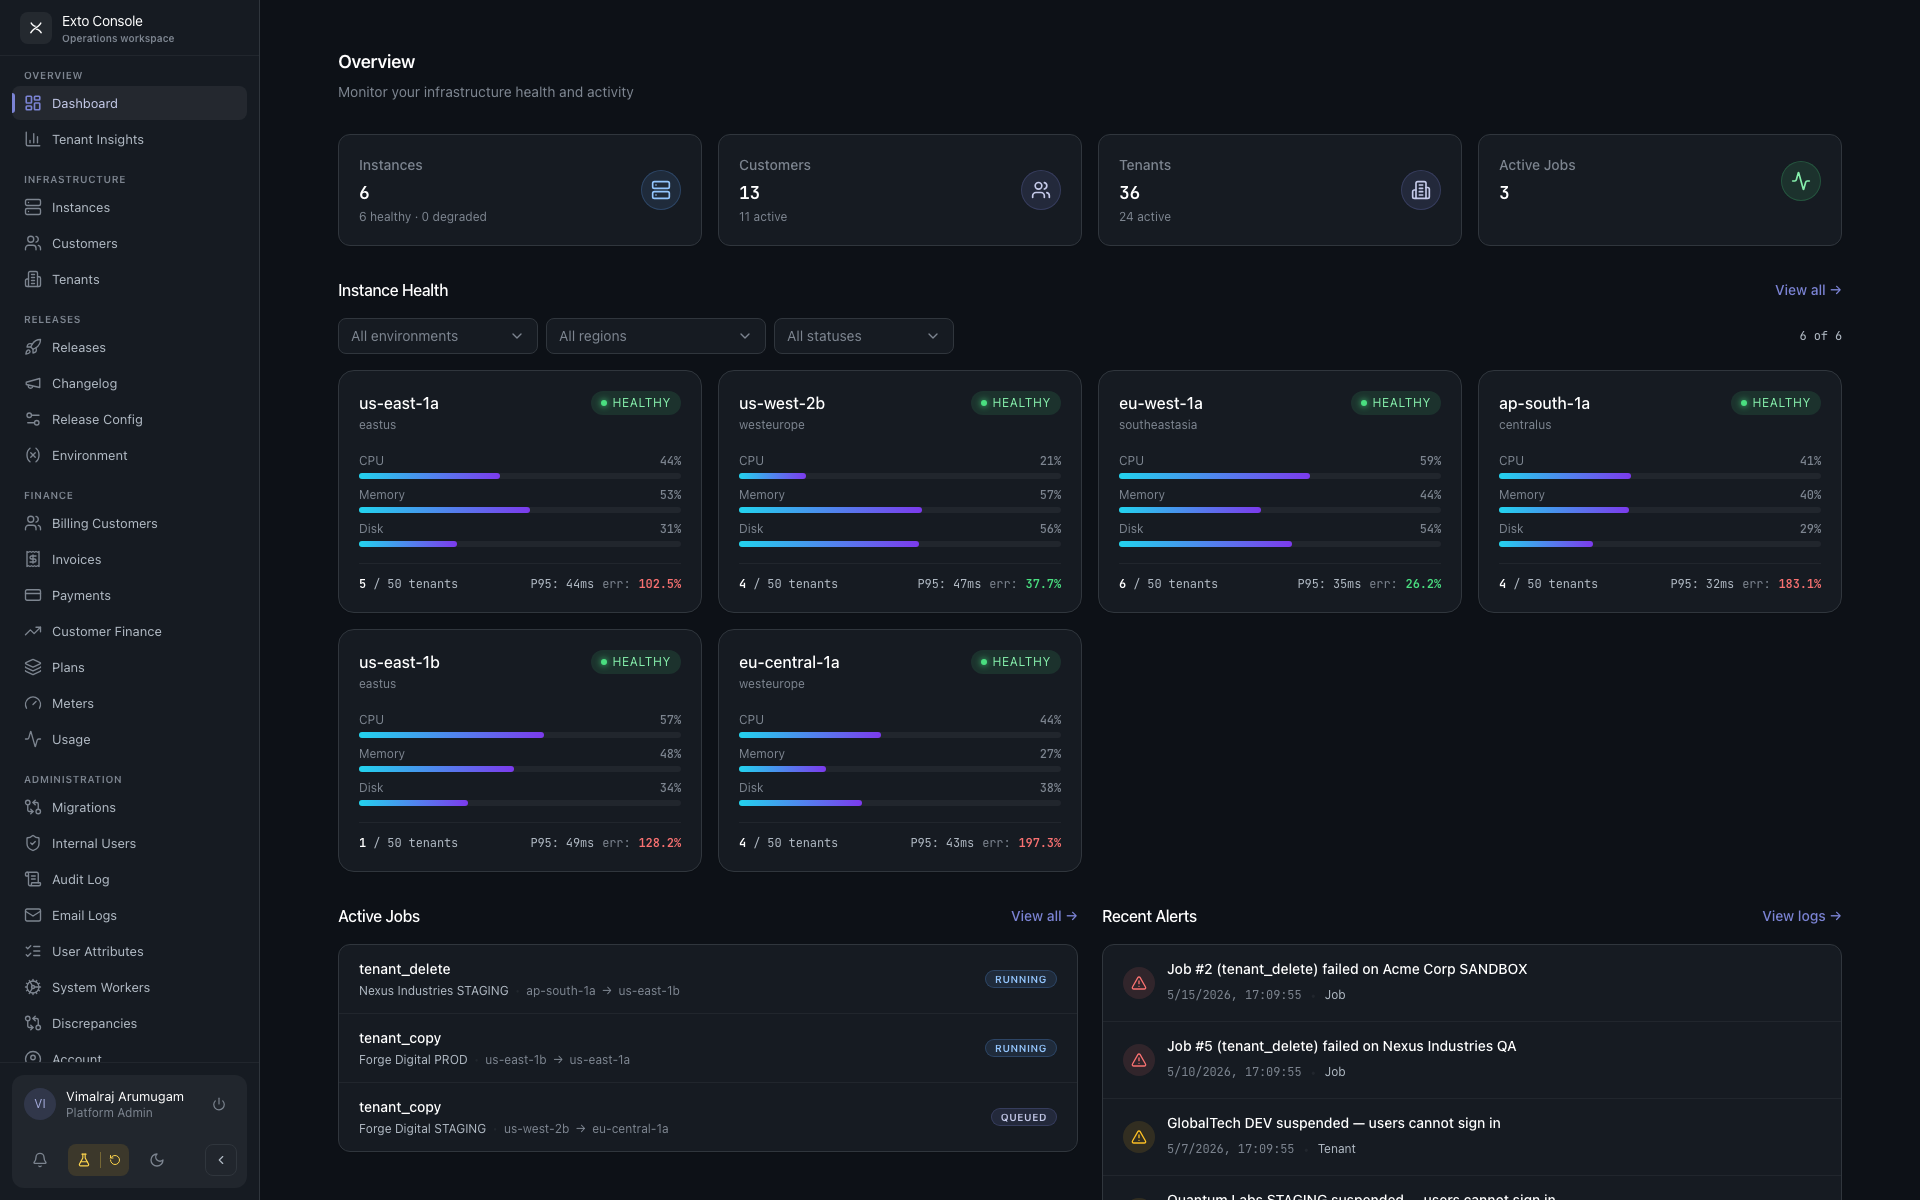
Task: Open alert 'Job #2 (tenant_delete) failed on Acme Corp SANDBOX'
Action: pos(1472,982)
